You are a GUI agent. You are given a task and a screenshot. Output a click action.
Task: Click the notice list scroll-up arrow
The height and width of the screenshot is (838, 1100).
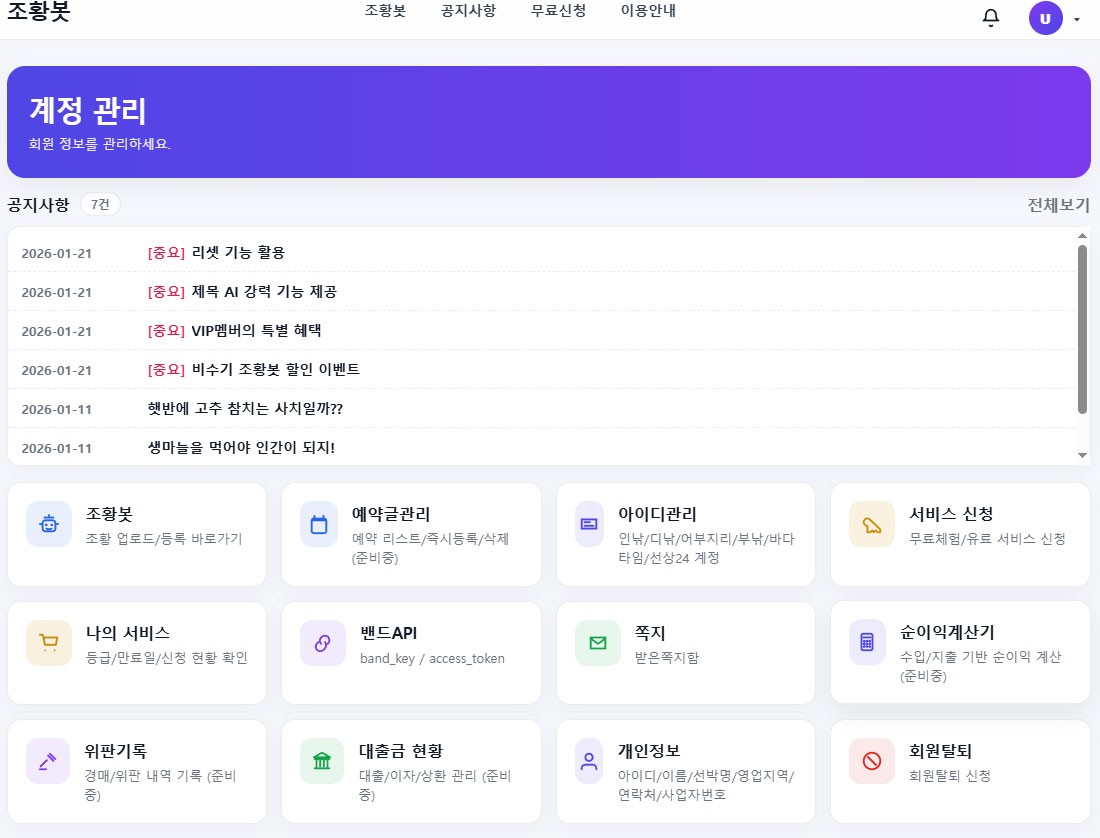1082,236
